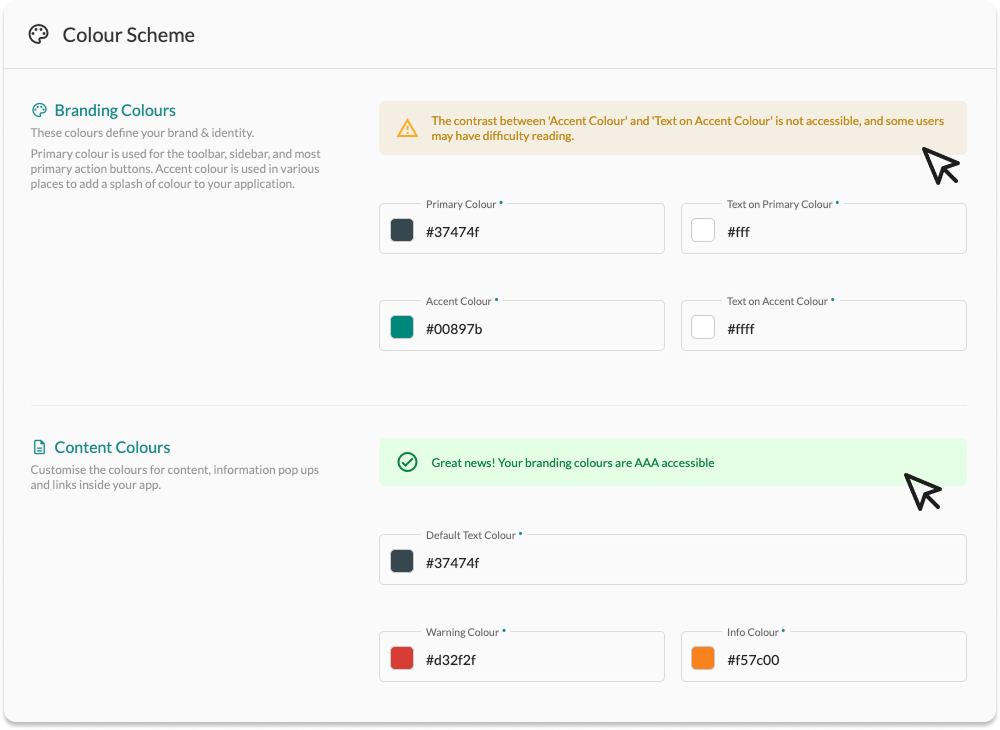
Task: Open the Primary Colour swatch picker
Action: (x=402, y=230)
